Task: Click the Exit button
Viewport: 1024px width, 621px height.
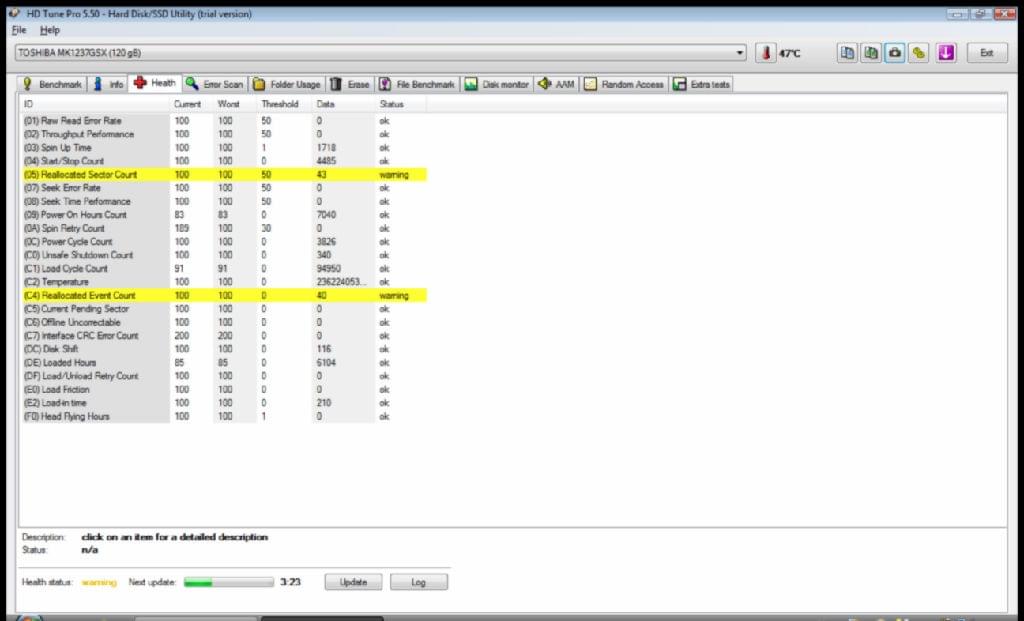Action: coord(987,53)
